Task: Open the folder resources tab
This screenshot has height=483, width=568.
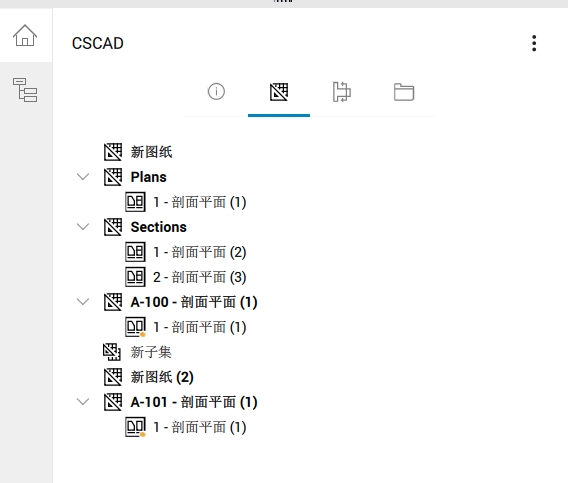Action: click(x=404, y=92)
